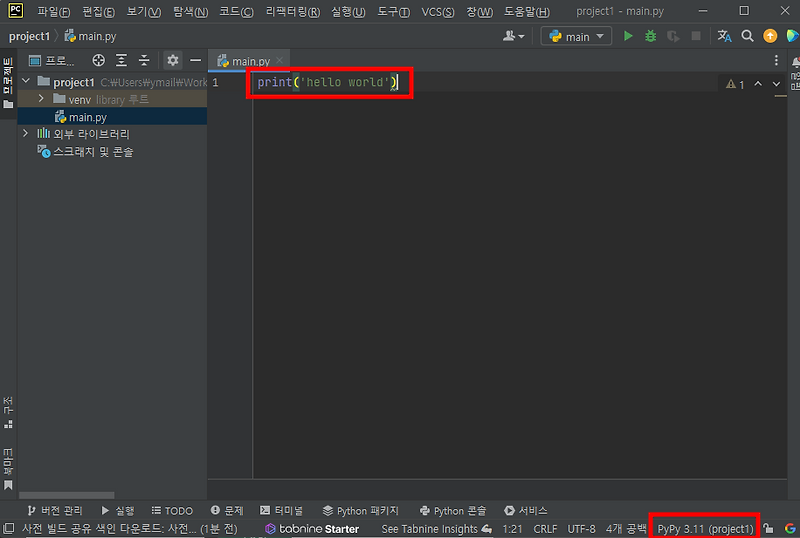Open the File menu (파일)
800x538 pixels.
pyautogui.click(x=54, y=11)
